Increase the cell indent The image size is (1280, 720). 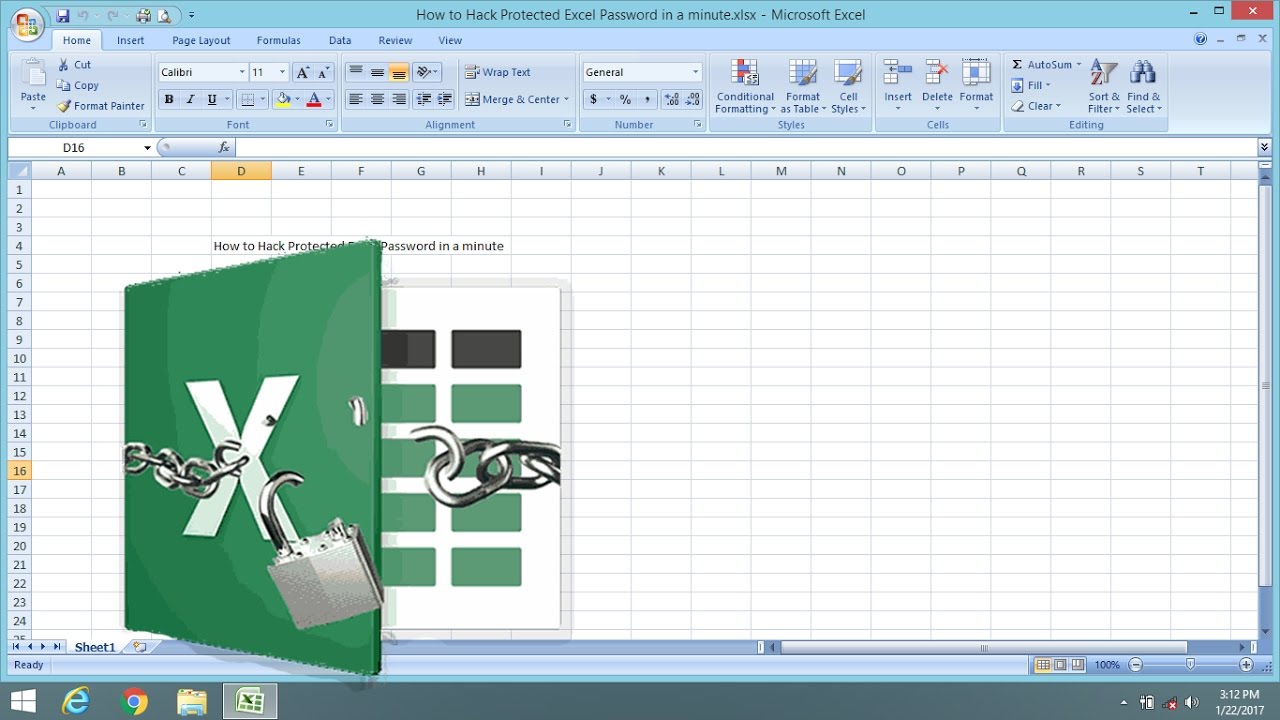[x=445, y=99]
